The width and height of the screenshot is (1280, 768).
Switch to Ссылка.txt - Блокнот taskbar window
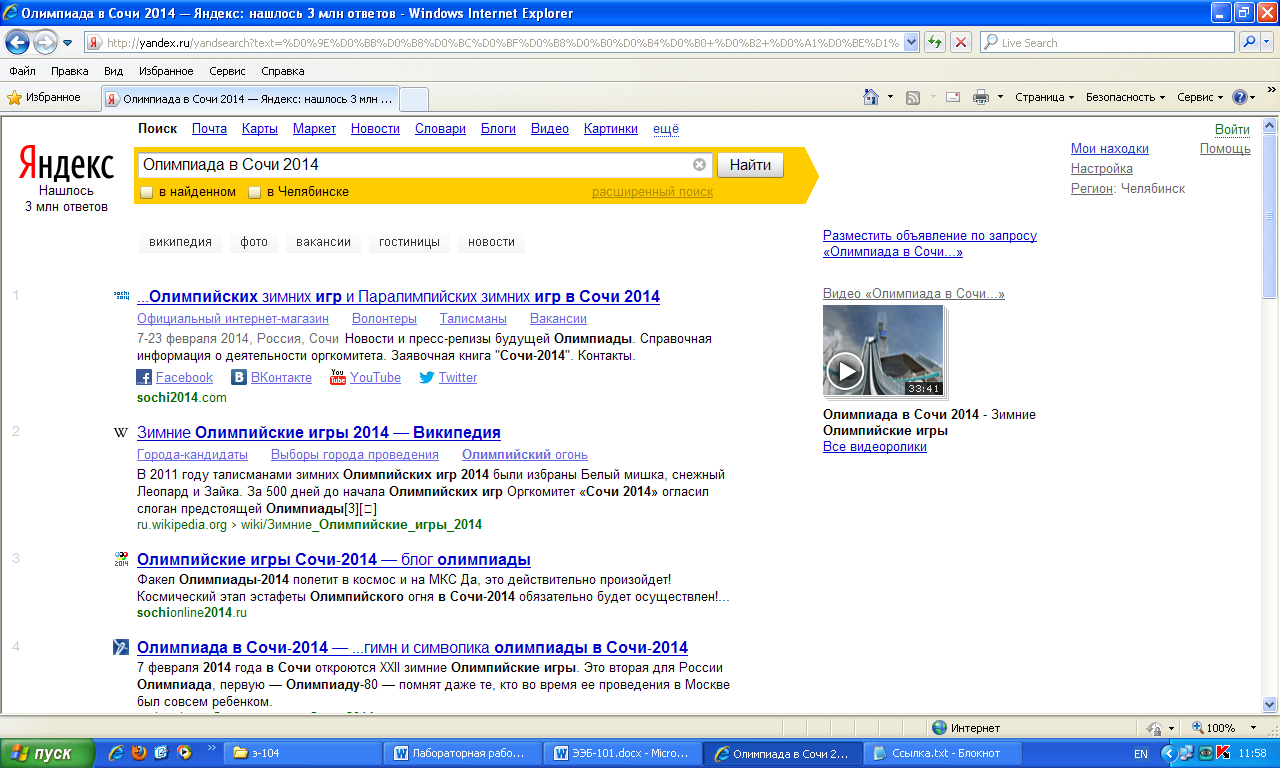[x=944, y=753]
